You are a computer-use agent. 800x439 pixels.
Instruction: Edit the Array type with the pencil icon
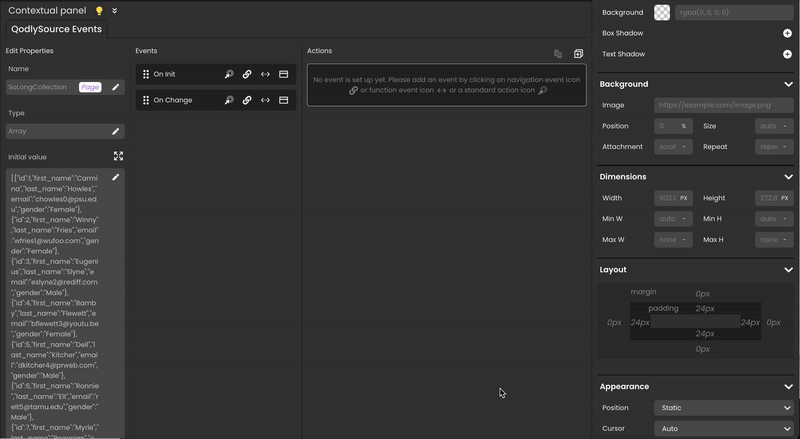click(x=115, y=131)
